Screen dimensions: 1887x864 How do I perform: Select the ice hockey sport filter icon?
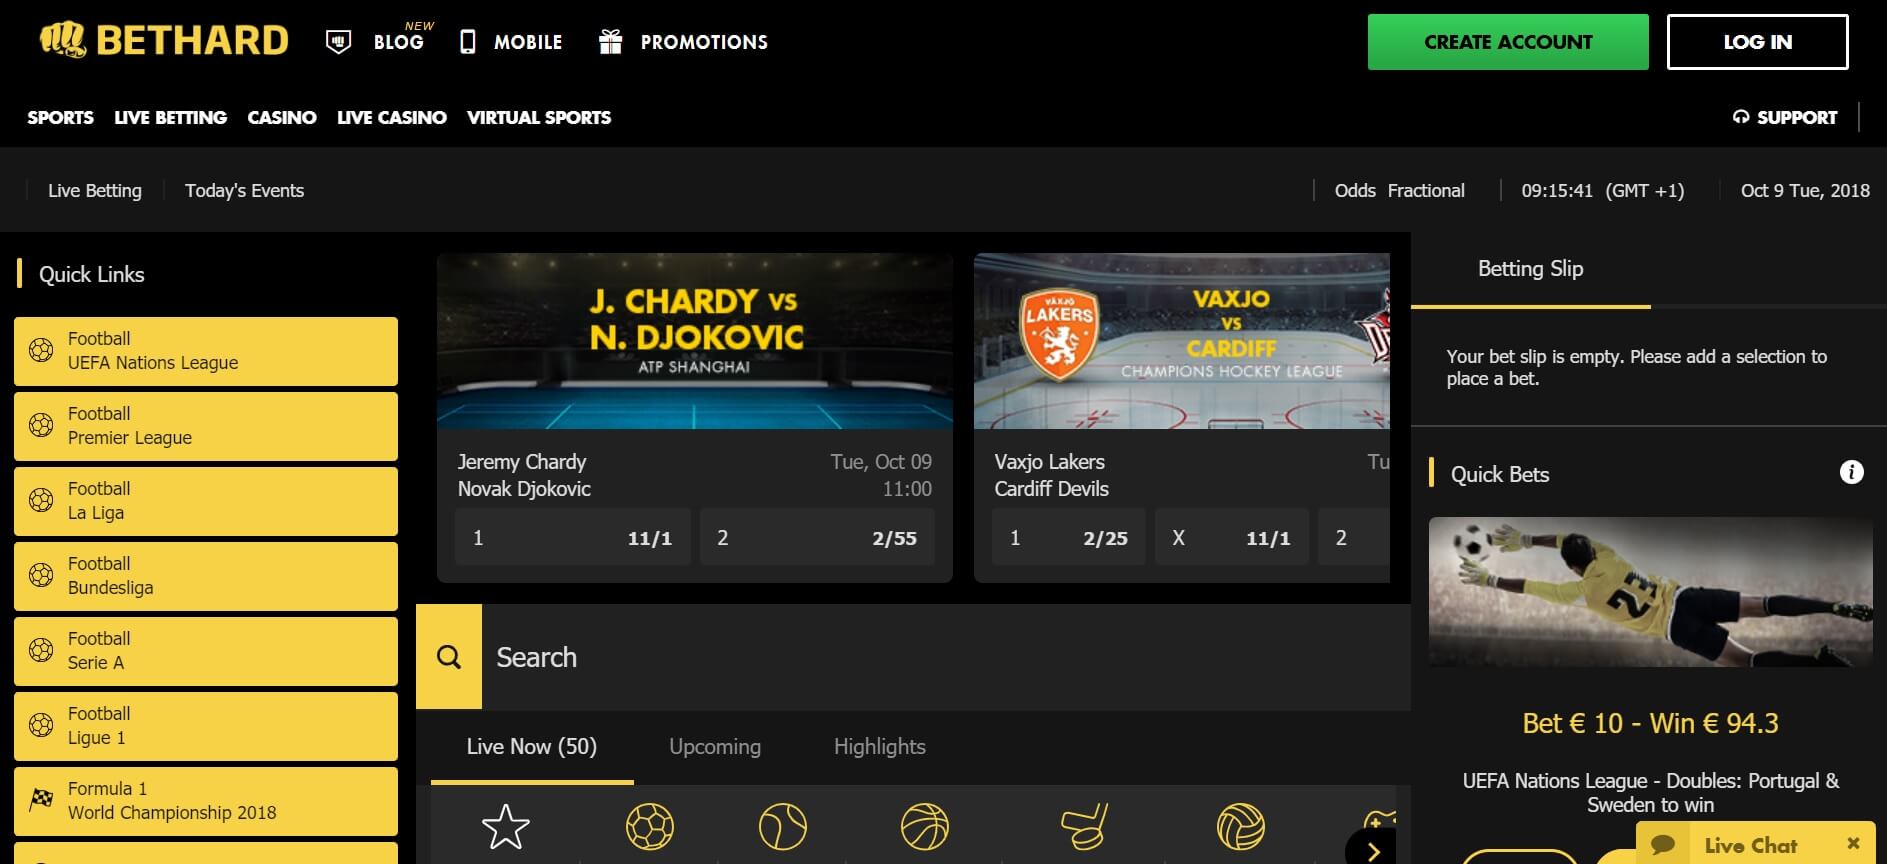click(1084, 827)
